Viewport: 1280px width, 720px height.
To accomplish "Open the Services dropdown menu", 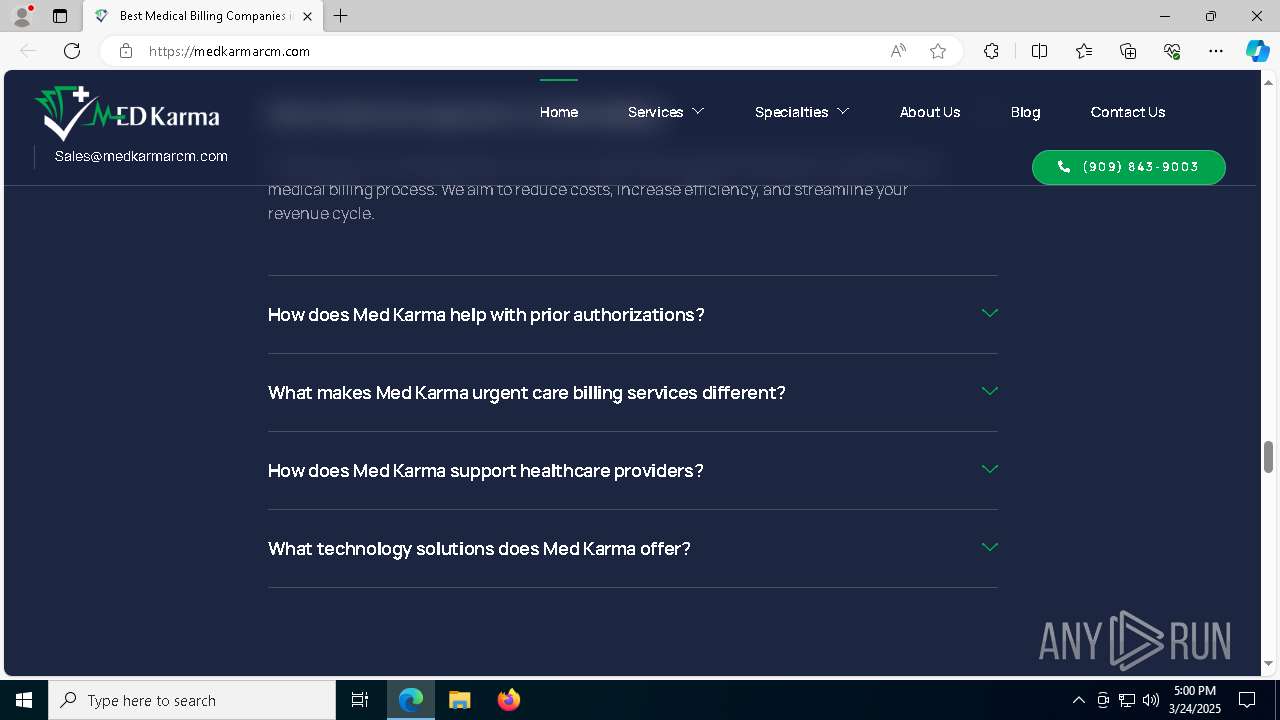I will point(666,112).
